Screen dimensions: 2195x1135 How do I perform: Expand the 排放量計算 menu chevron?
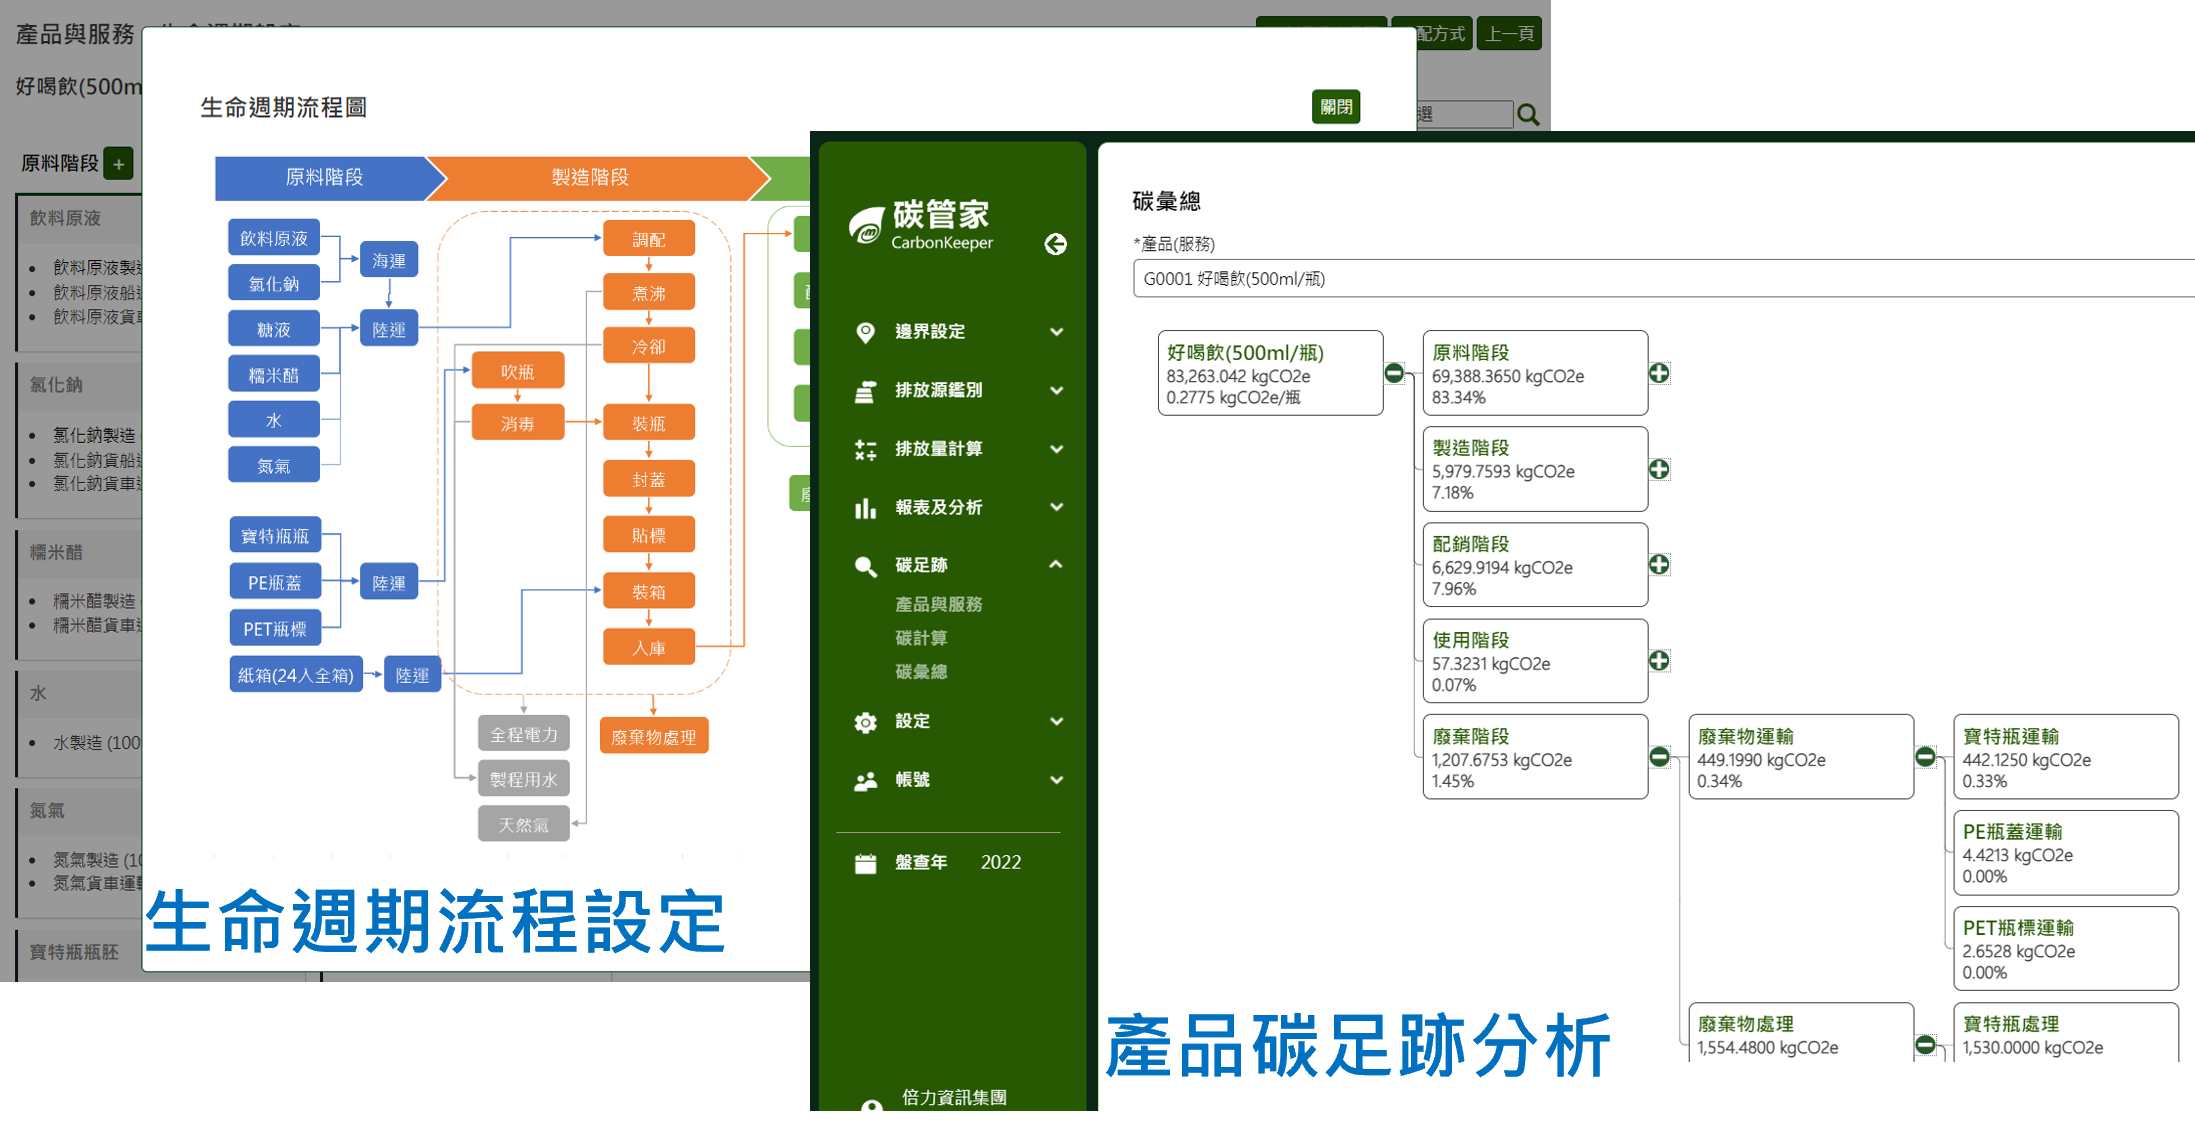1056,449
